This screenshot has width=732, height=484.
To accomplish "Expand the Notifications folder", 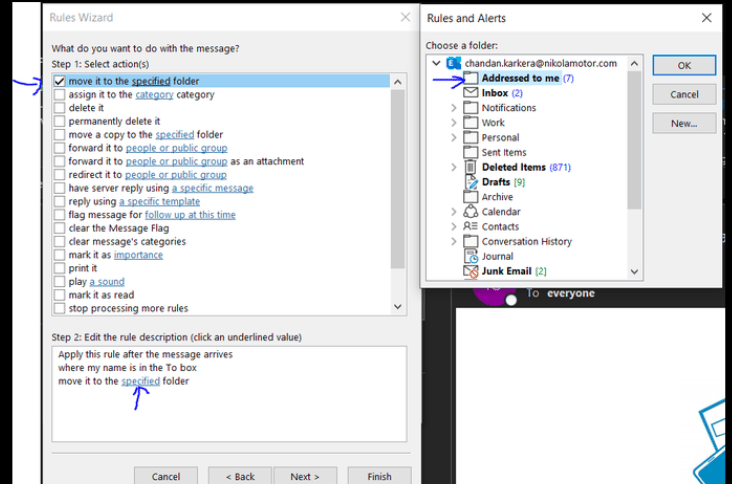I will 454,108.
